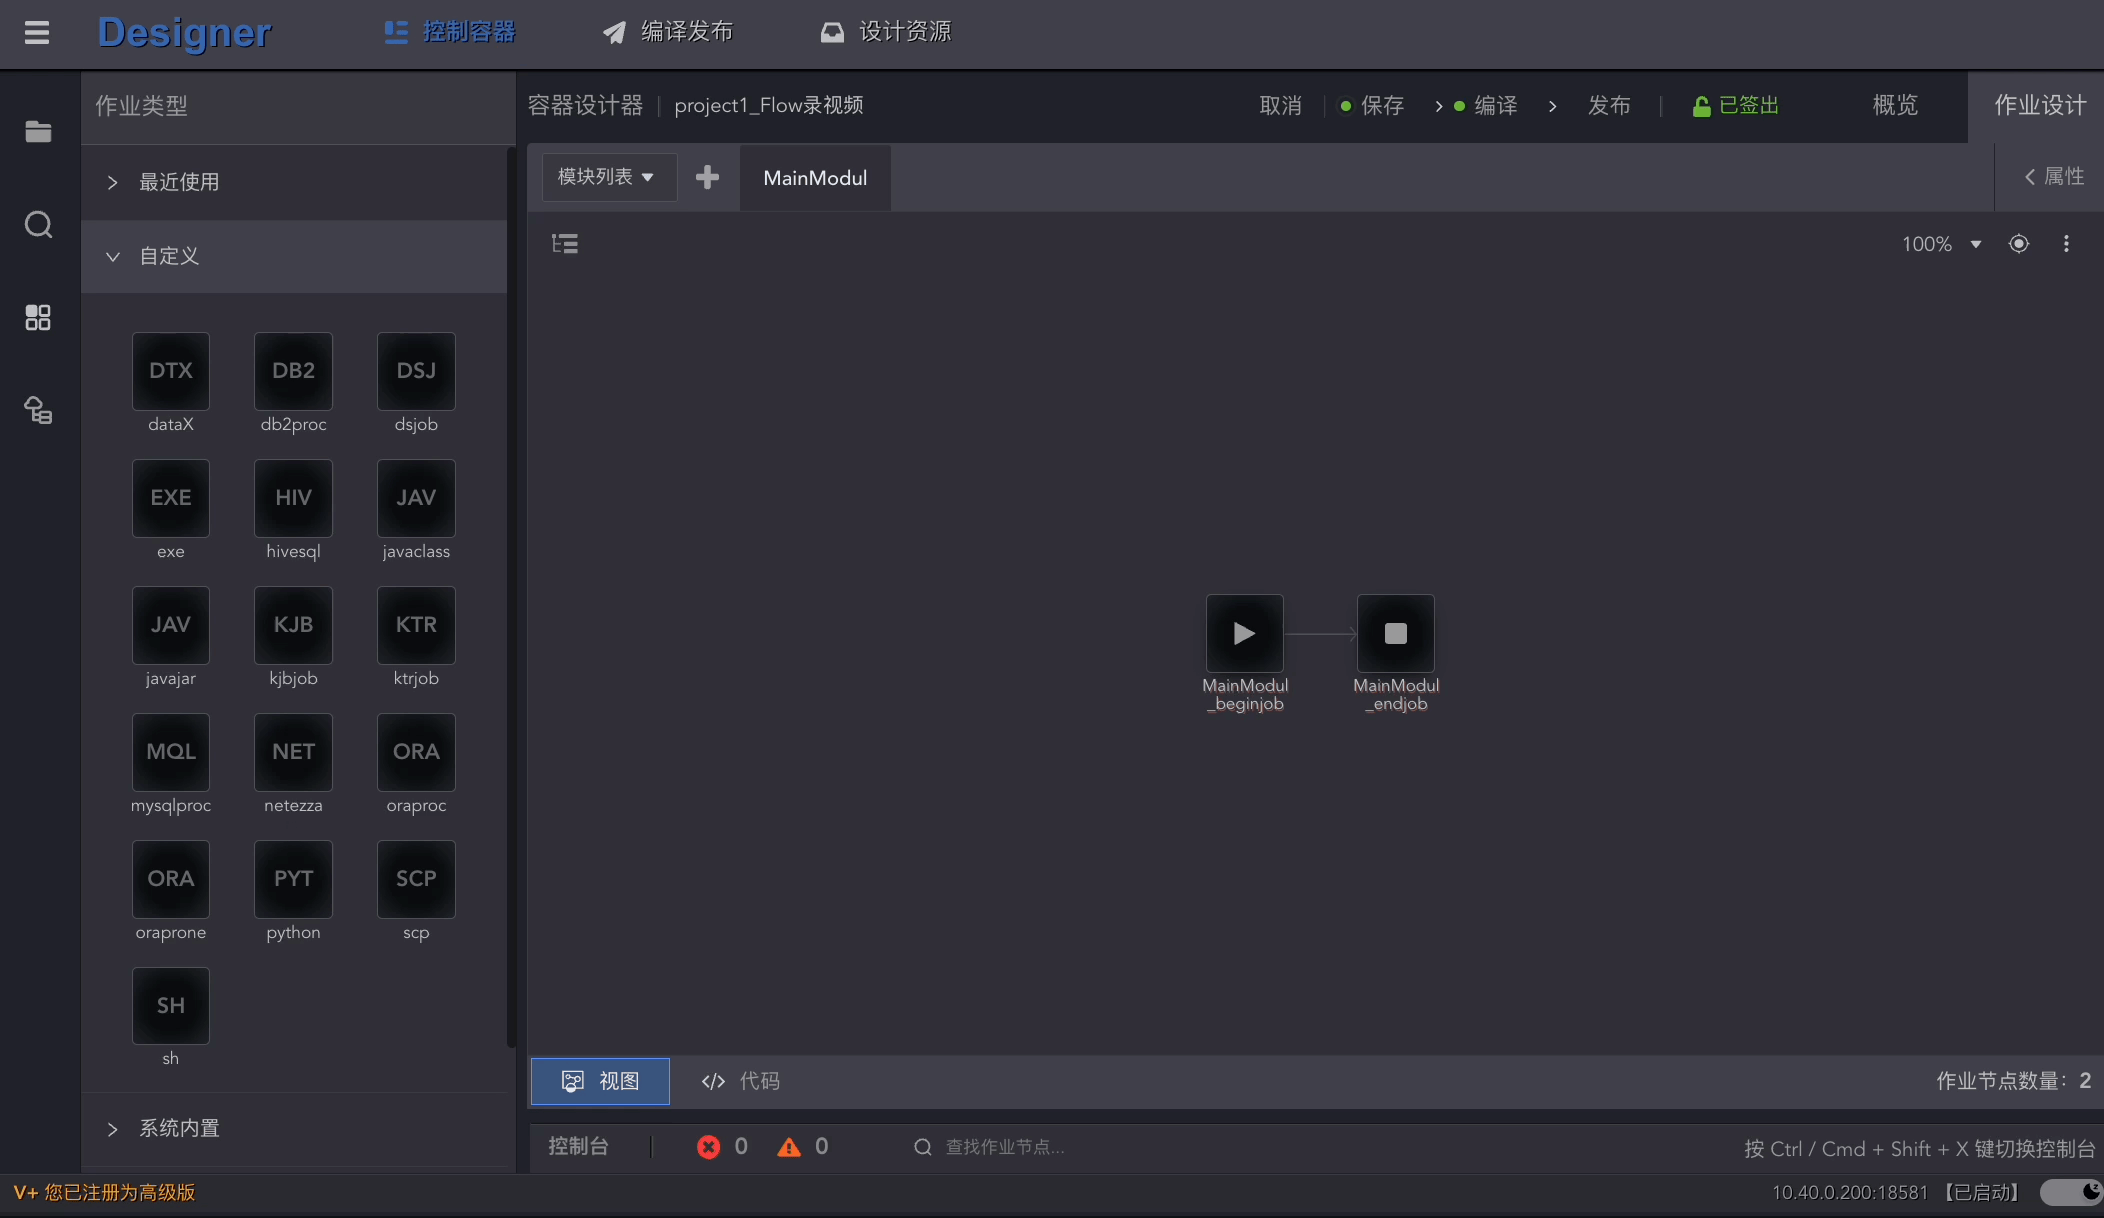The width and height of the screenshot is (2104, 1218).
Task: Select the dataX DTX job type
Action: point(171,371)
